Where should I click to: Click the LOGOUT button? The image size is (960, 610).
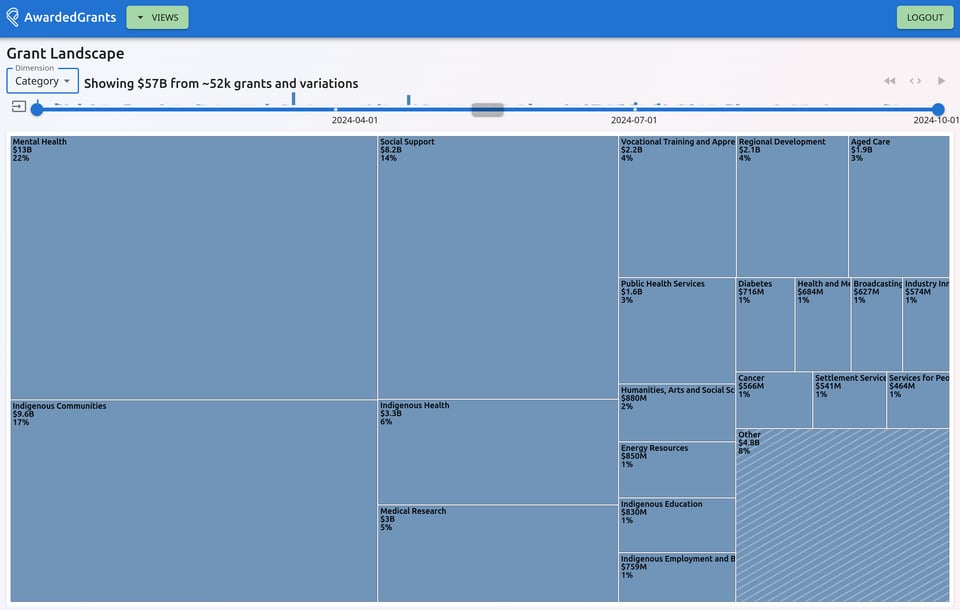(x=924, y=17)
